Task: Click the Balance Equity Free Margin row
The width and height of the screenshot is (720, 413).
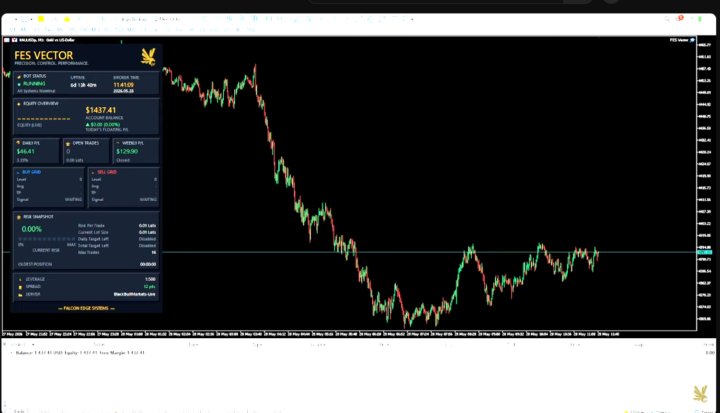Action: (x=358, y=353)
